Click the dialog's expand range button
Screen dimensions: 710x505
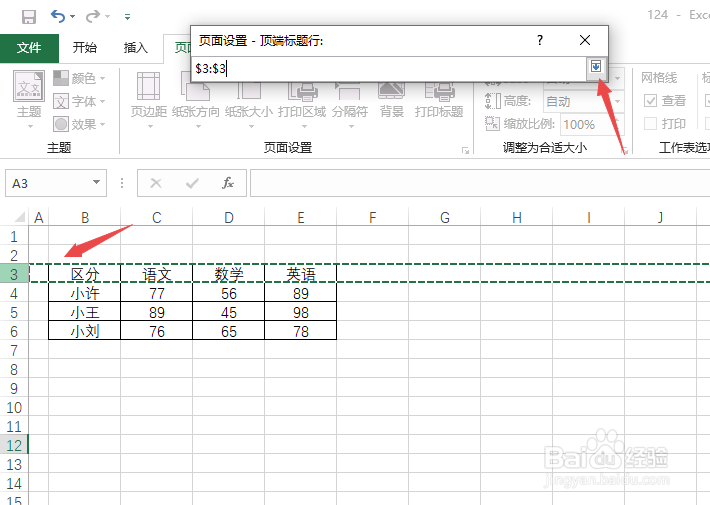click(596, 67)
